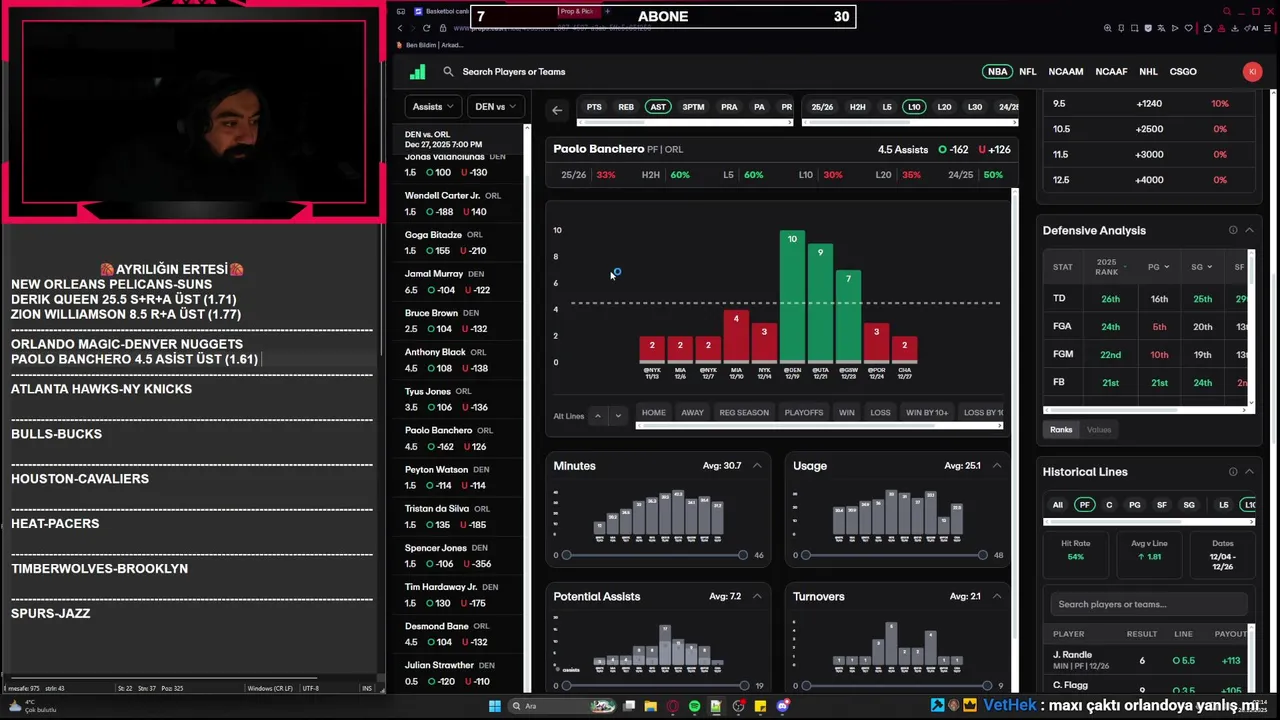Select the PTS stat filter
Image resolution: width=1280 pixels, height=720 pixels.
click(594, 107)
